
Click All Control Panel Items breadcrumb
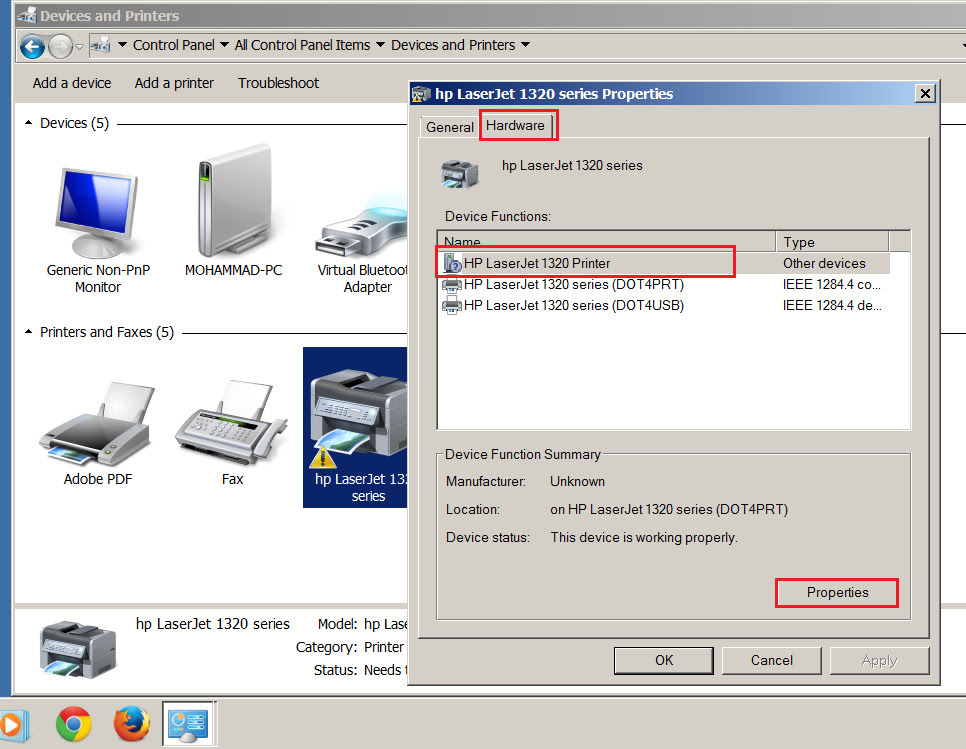pos(302,45)
